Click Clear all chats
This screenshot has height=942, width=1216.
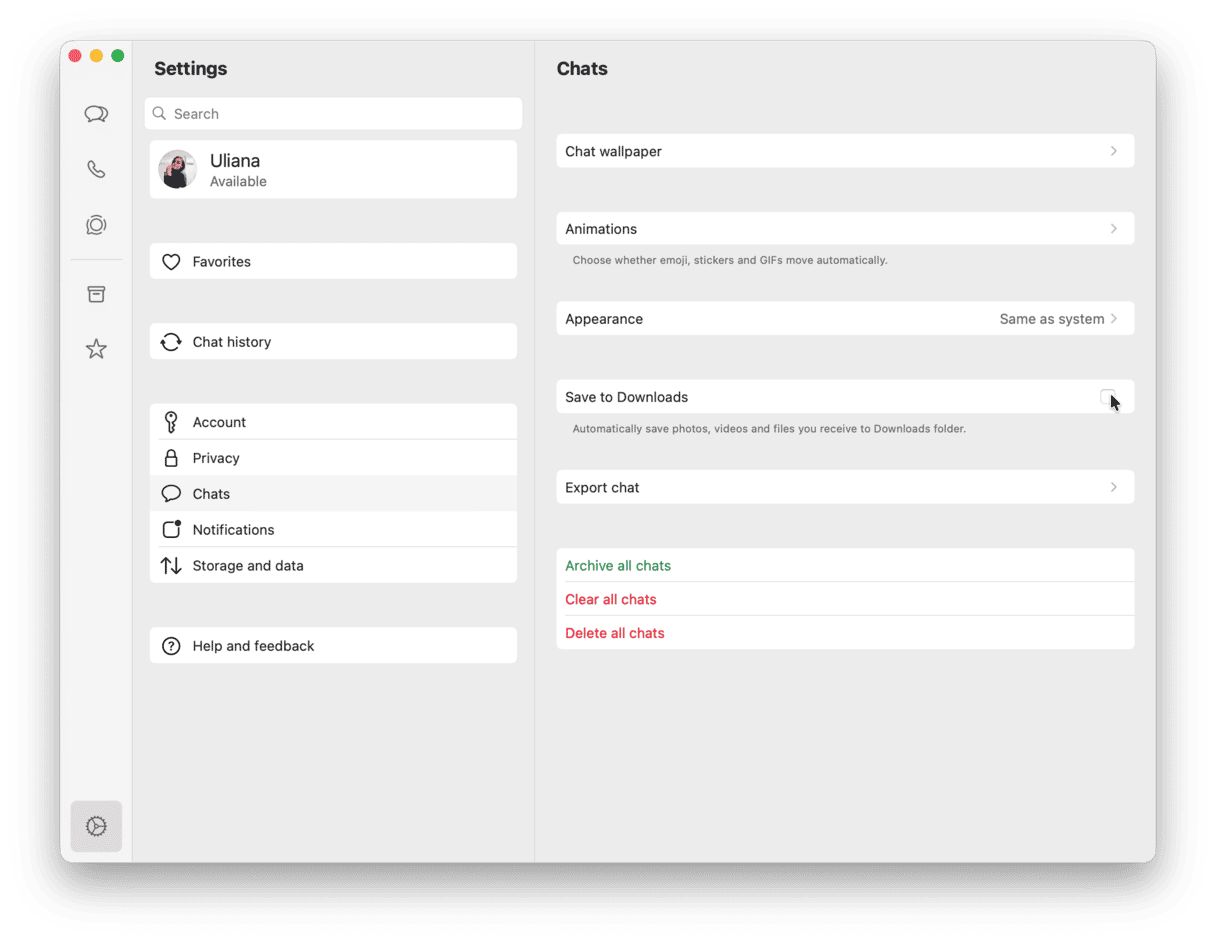(611, 600)
